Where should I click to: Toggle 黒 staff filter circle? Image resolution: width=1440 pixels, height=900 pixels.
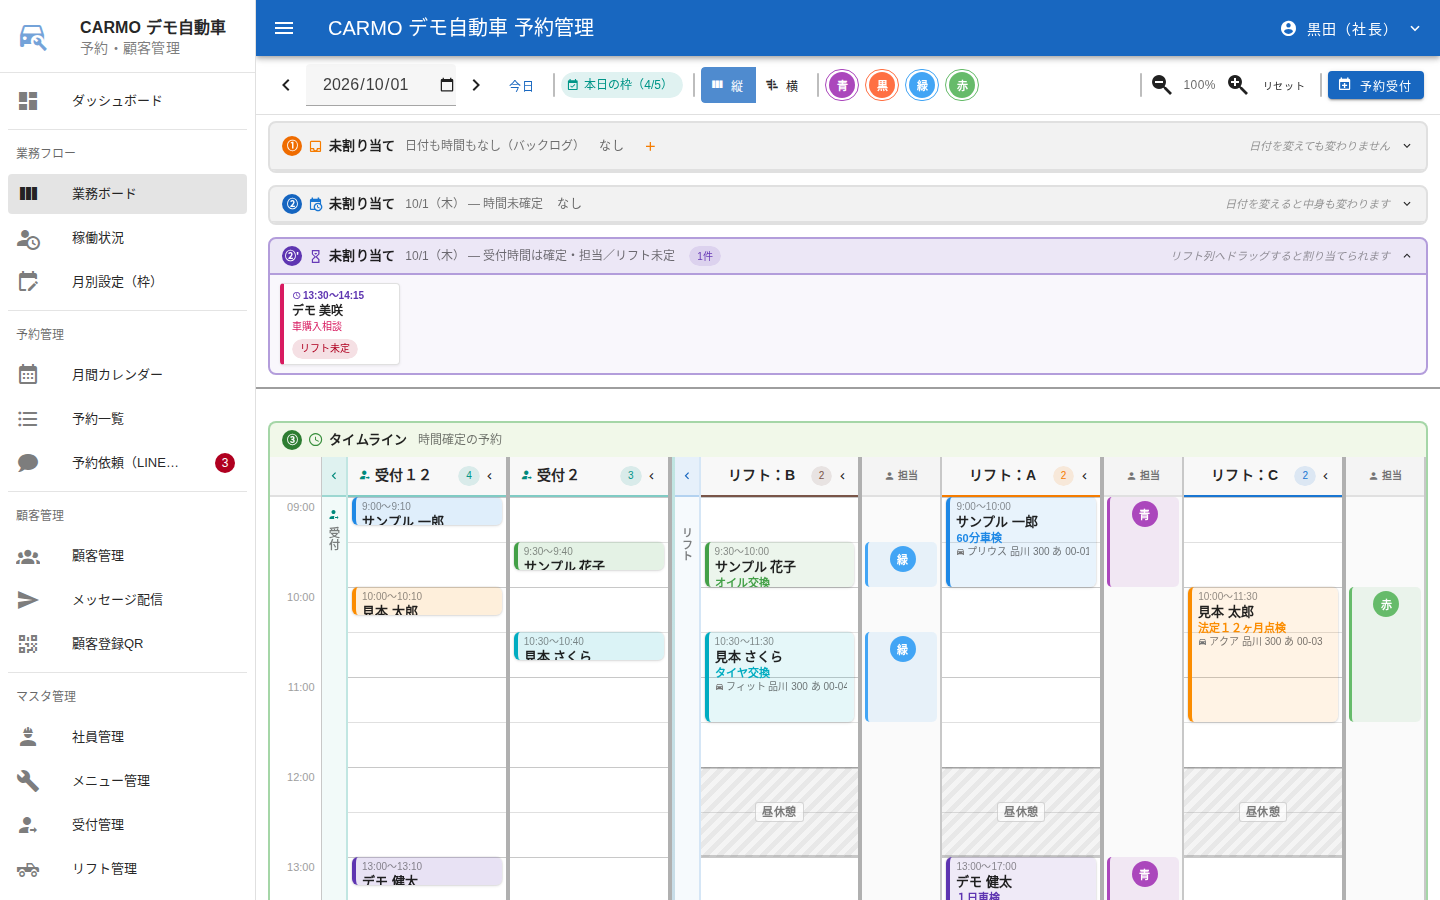click(882, 85)
